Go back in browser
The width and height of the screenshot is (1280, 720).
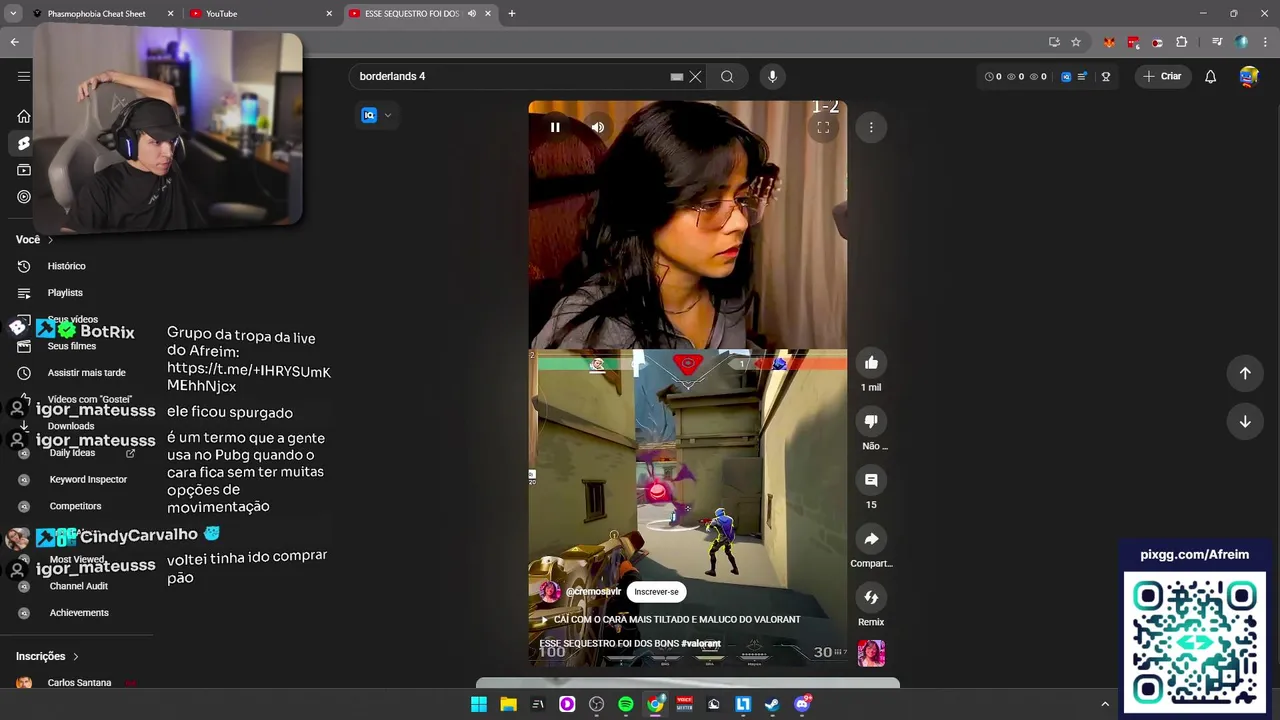[x=14, y=42]
